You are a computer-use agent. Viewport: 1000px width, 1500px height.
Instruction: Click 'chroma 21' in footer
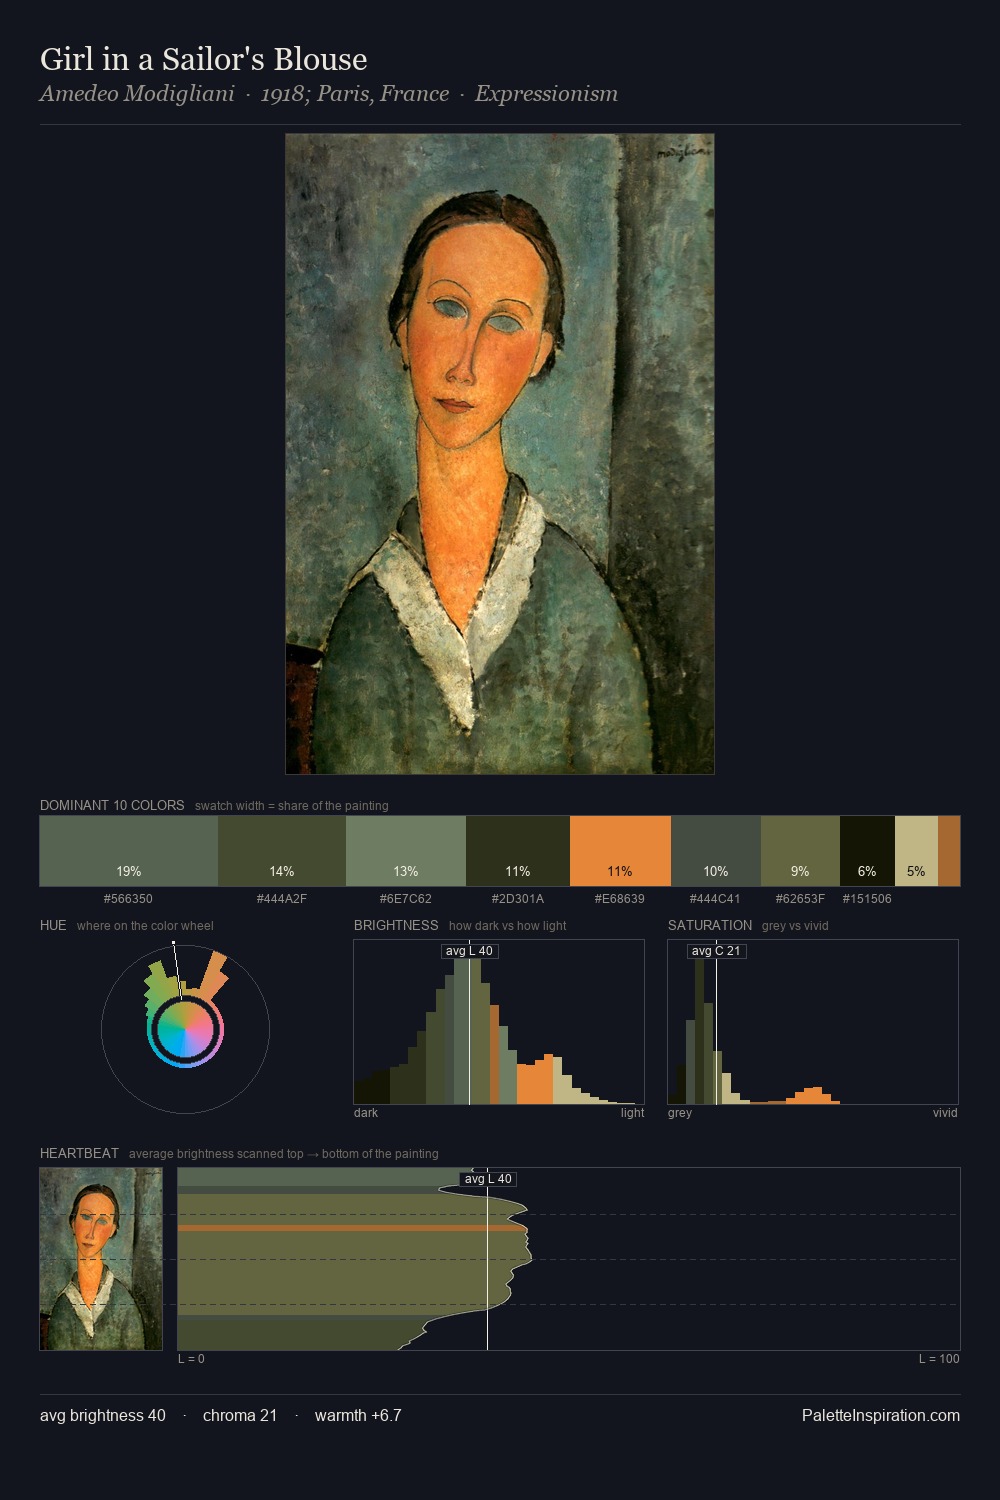(x=240, y=1415)
